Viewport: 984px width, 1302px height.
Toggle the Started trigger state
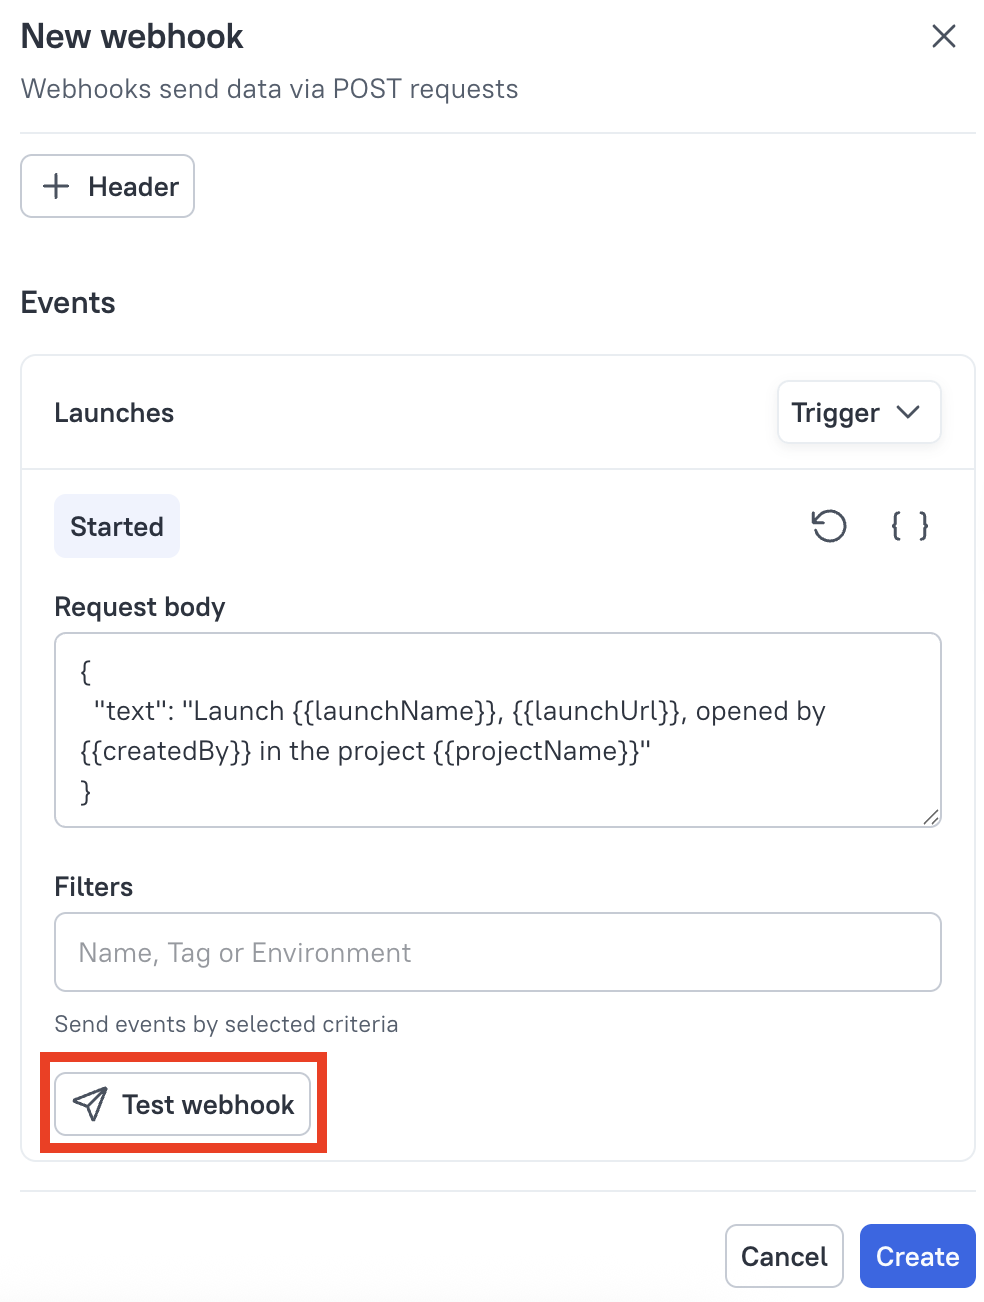pyautogui.click(x=116, y=526)
